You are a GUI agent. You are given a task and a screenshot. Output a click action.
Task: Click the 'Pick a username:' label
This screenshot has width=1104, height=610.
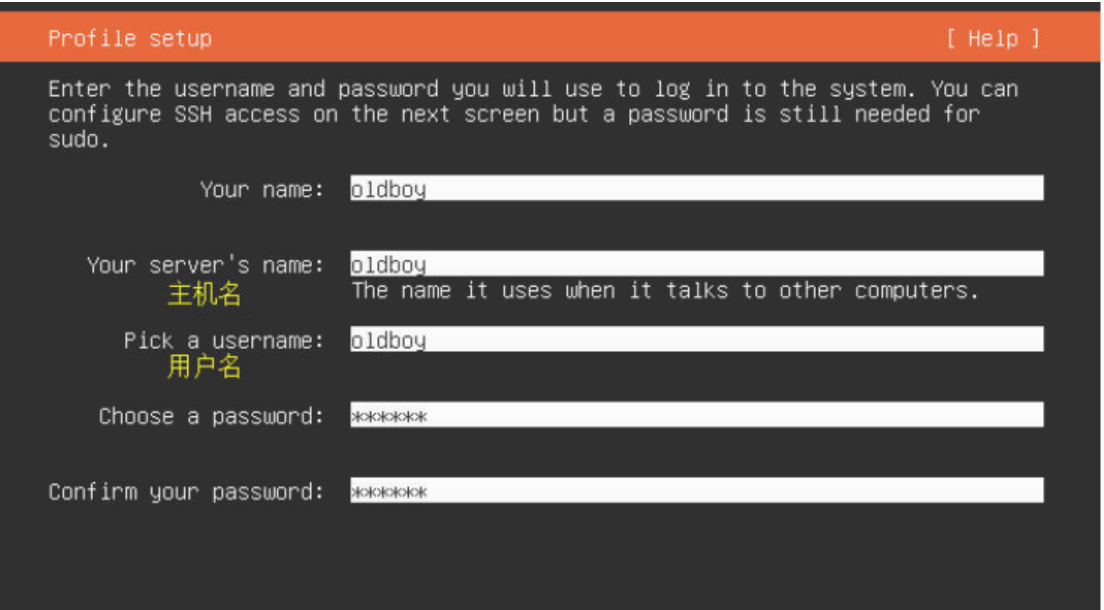click(x=224, y=341)
